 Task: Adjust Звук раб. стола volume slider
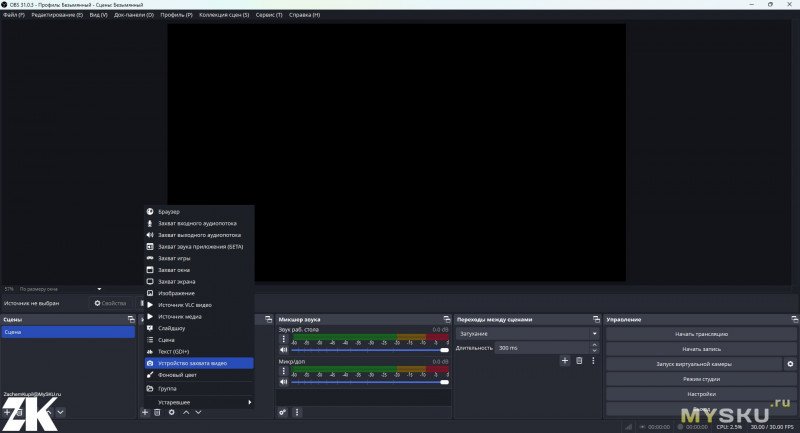click(x=370, y=350)
